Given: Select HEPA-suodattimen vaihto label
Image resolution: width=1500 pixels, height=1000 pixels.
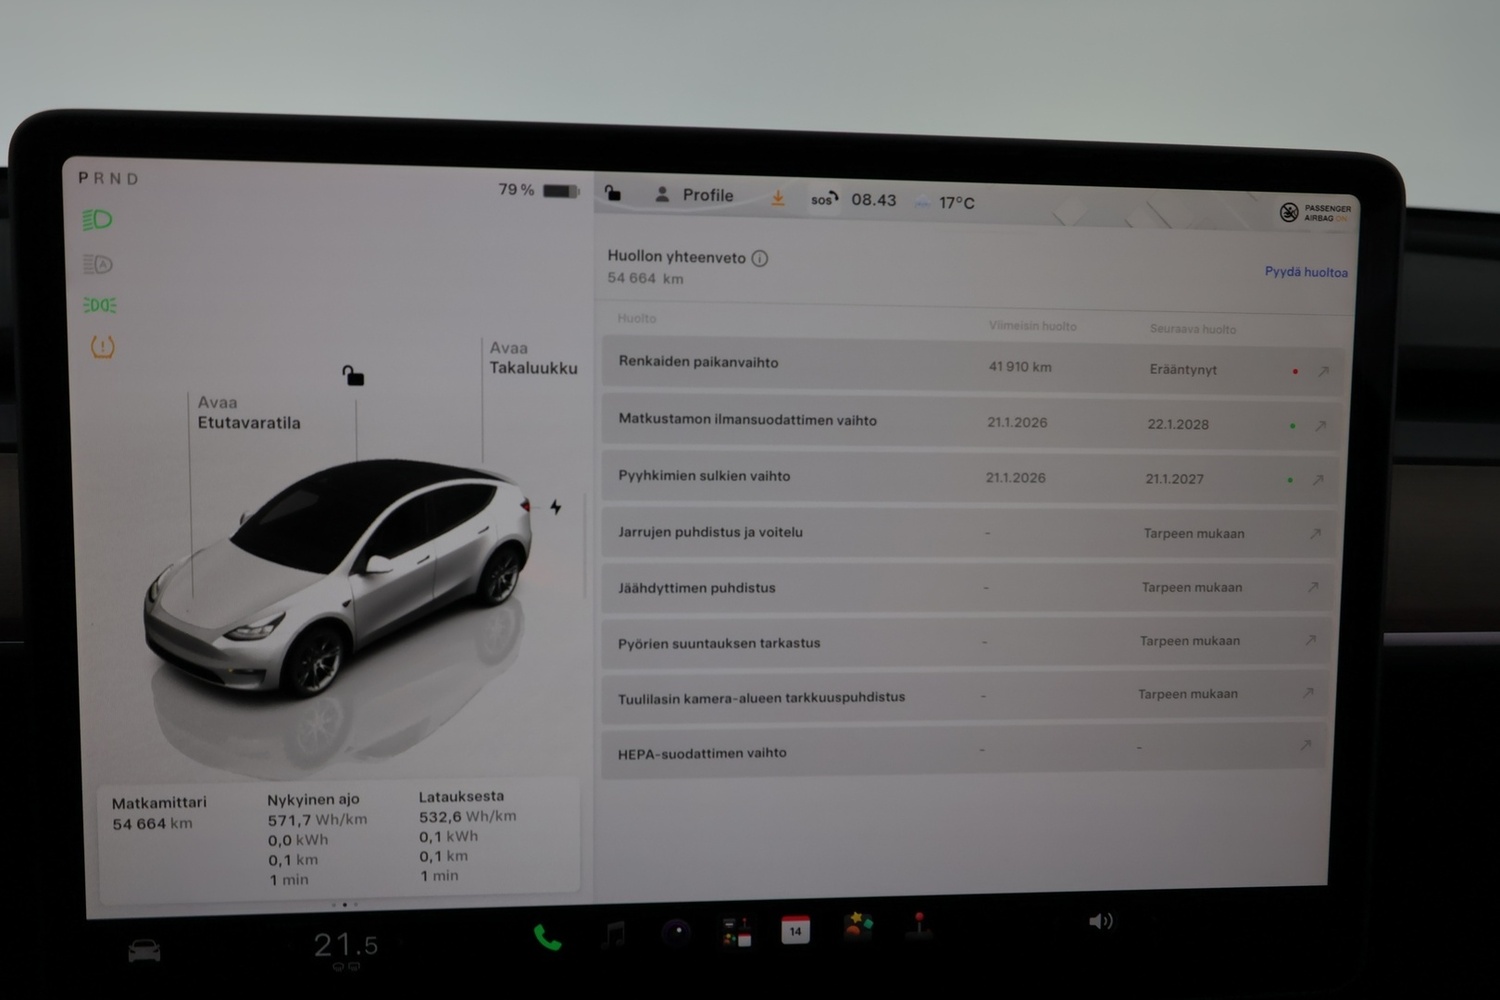Looking at the screenshot, I should [702, 753].
